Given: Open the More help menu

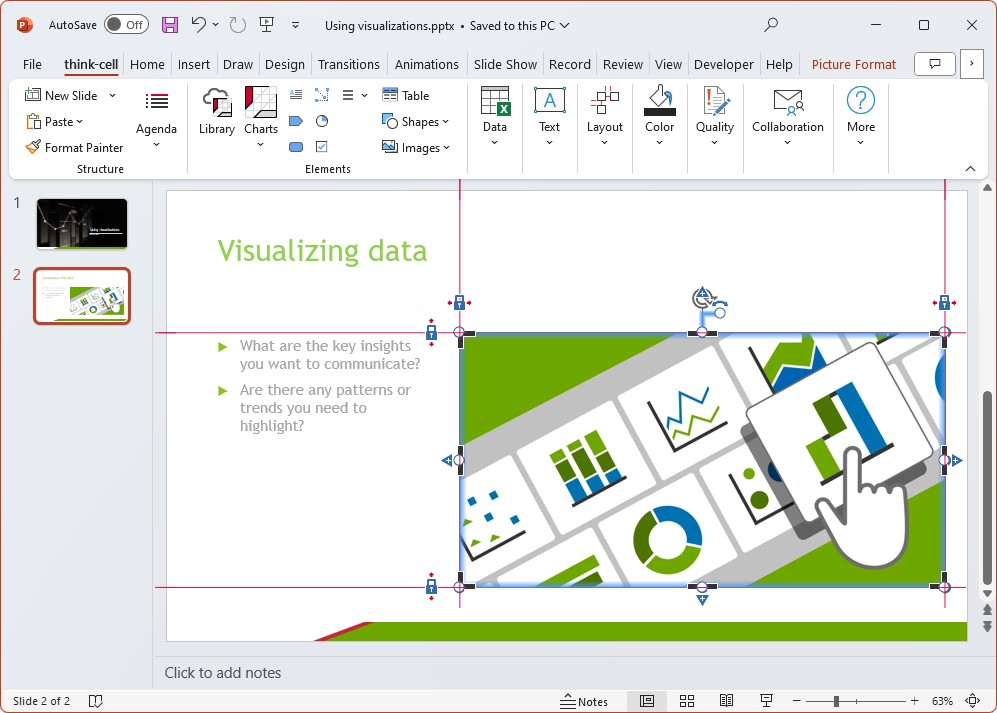Looking at the screenshot, I should tap(860, 116).
